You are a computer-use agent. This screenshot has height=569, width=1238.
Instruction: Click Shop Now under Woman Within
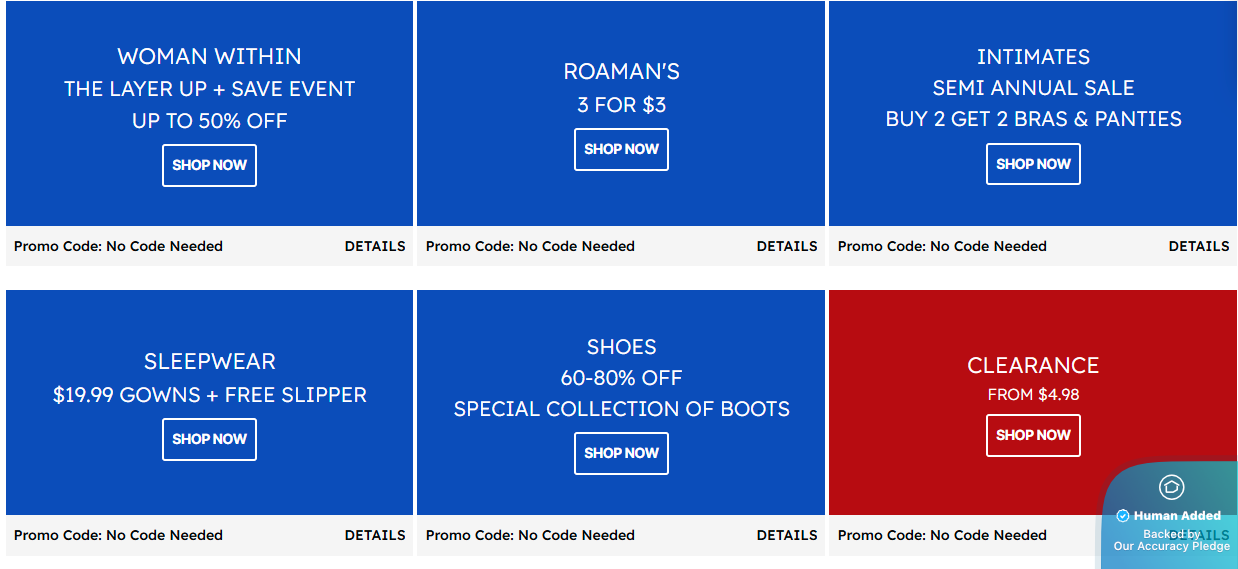pyautogui.click(x=209, y=165)
